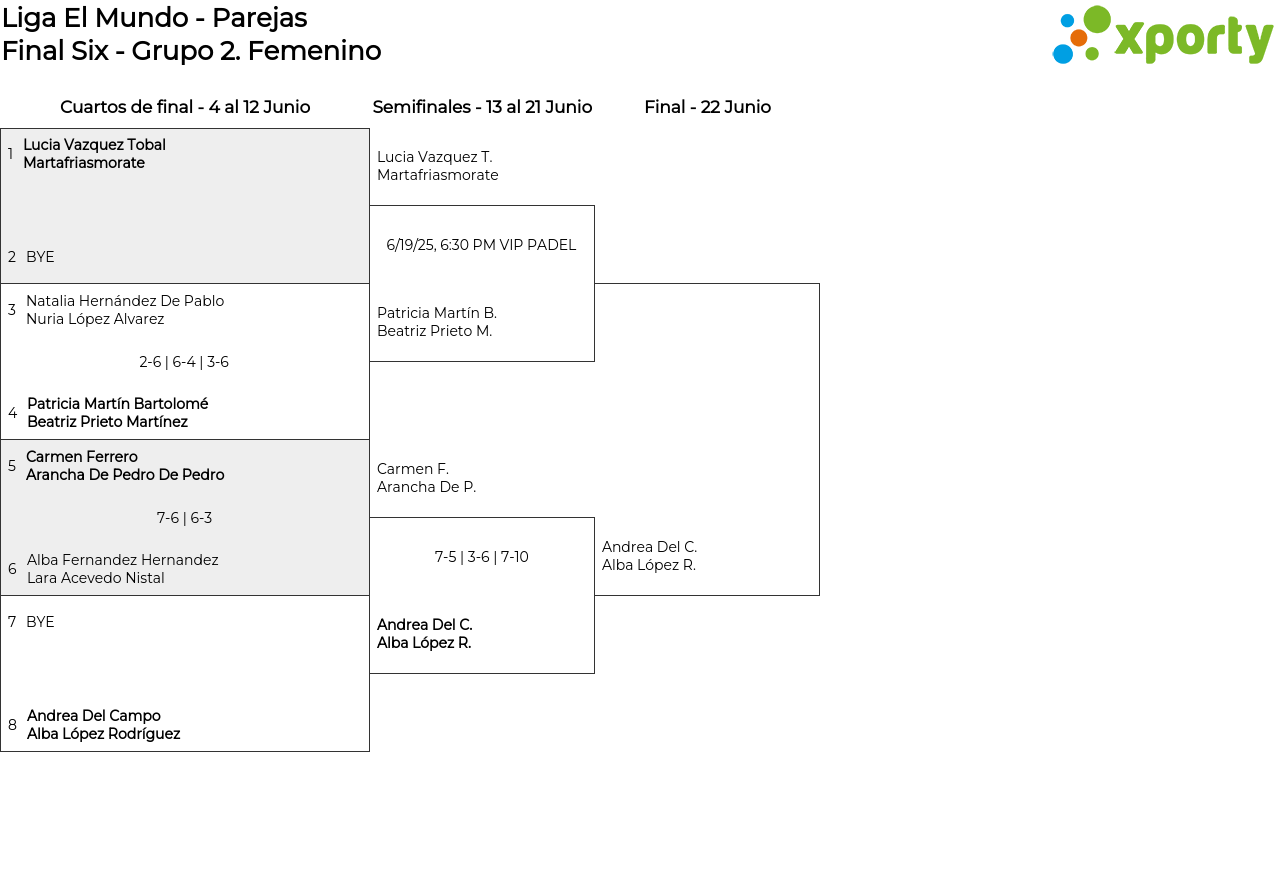Select Patricia Martín Bartolomé team entry
Image resolution: width=1280 pixels, height=883 pixels.
(x=117, y=413)
